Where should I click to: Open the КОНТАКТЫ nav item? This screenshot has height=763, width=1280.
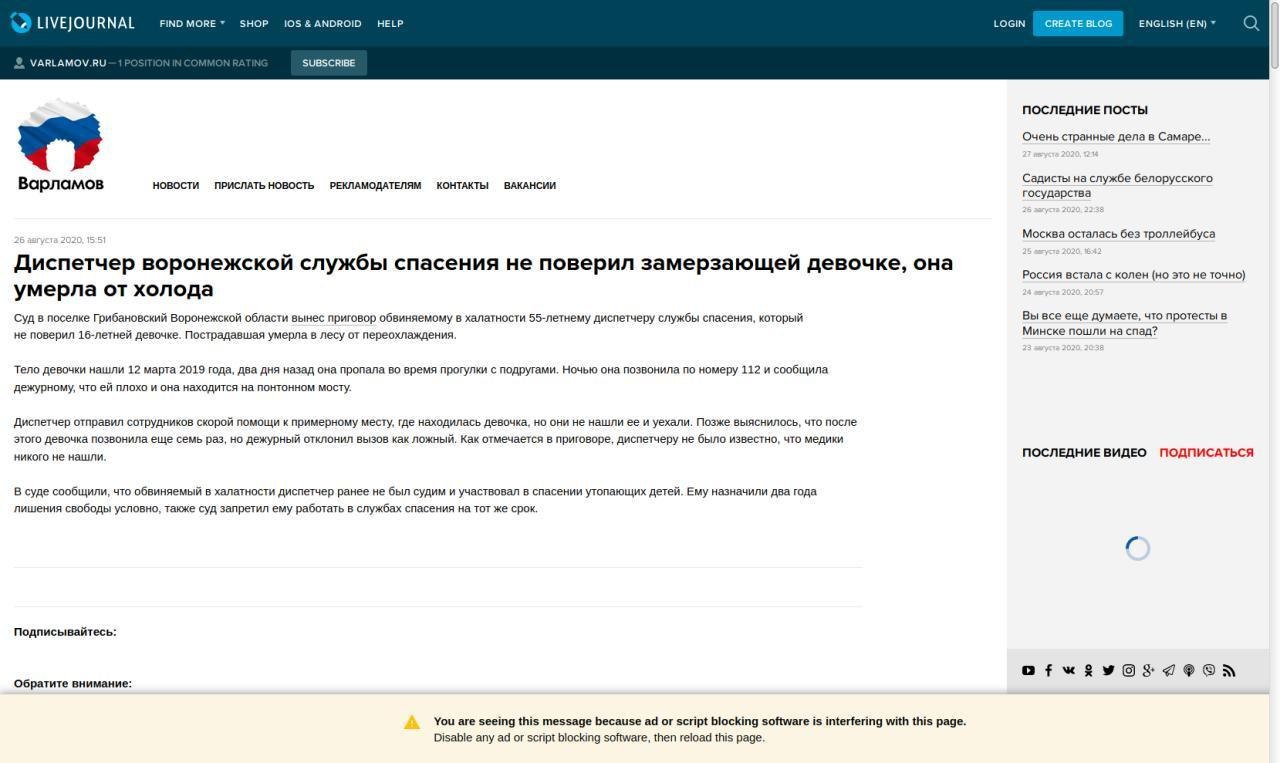462,185
